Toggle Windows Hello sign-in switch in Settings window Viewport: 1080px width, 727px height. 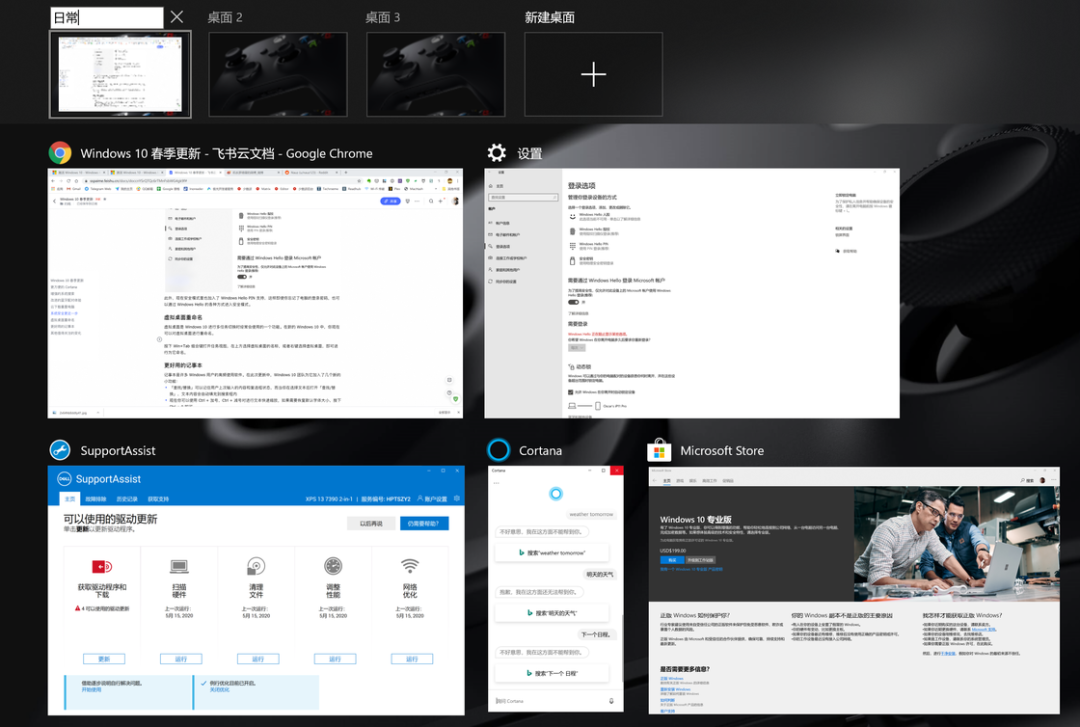(573, 302)
